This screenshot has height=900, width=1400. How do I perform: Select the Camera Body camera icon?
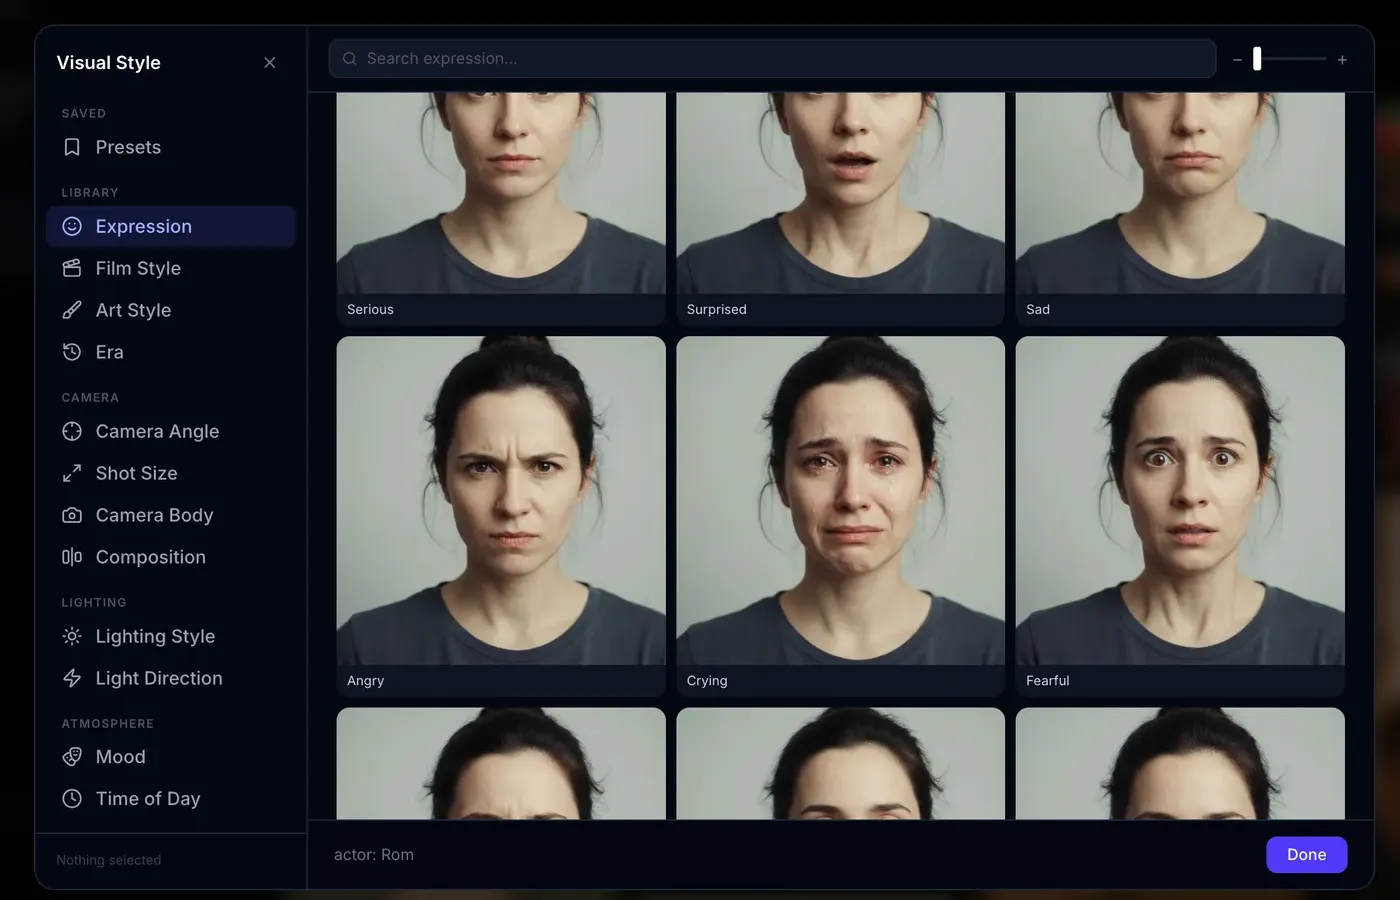click(x=71, y=515)
